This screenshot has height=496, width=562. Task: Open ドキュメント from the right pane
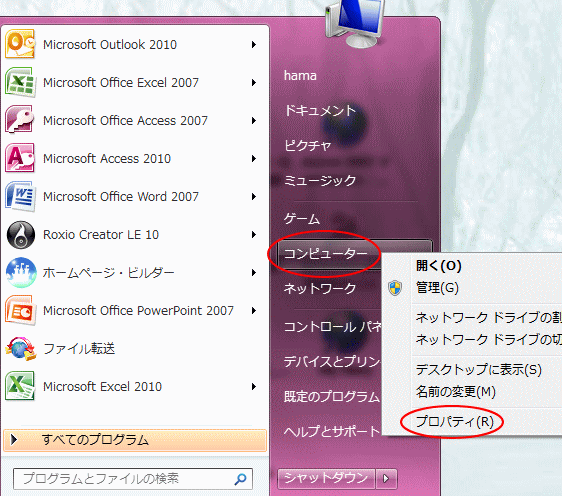tap(320, 110)
